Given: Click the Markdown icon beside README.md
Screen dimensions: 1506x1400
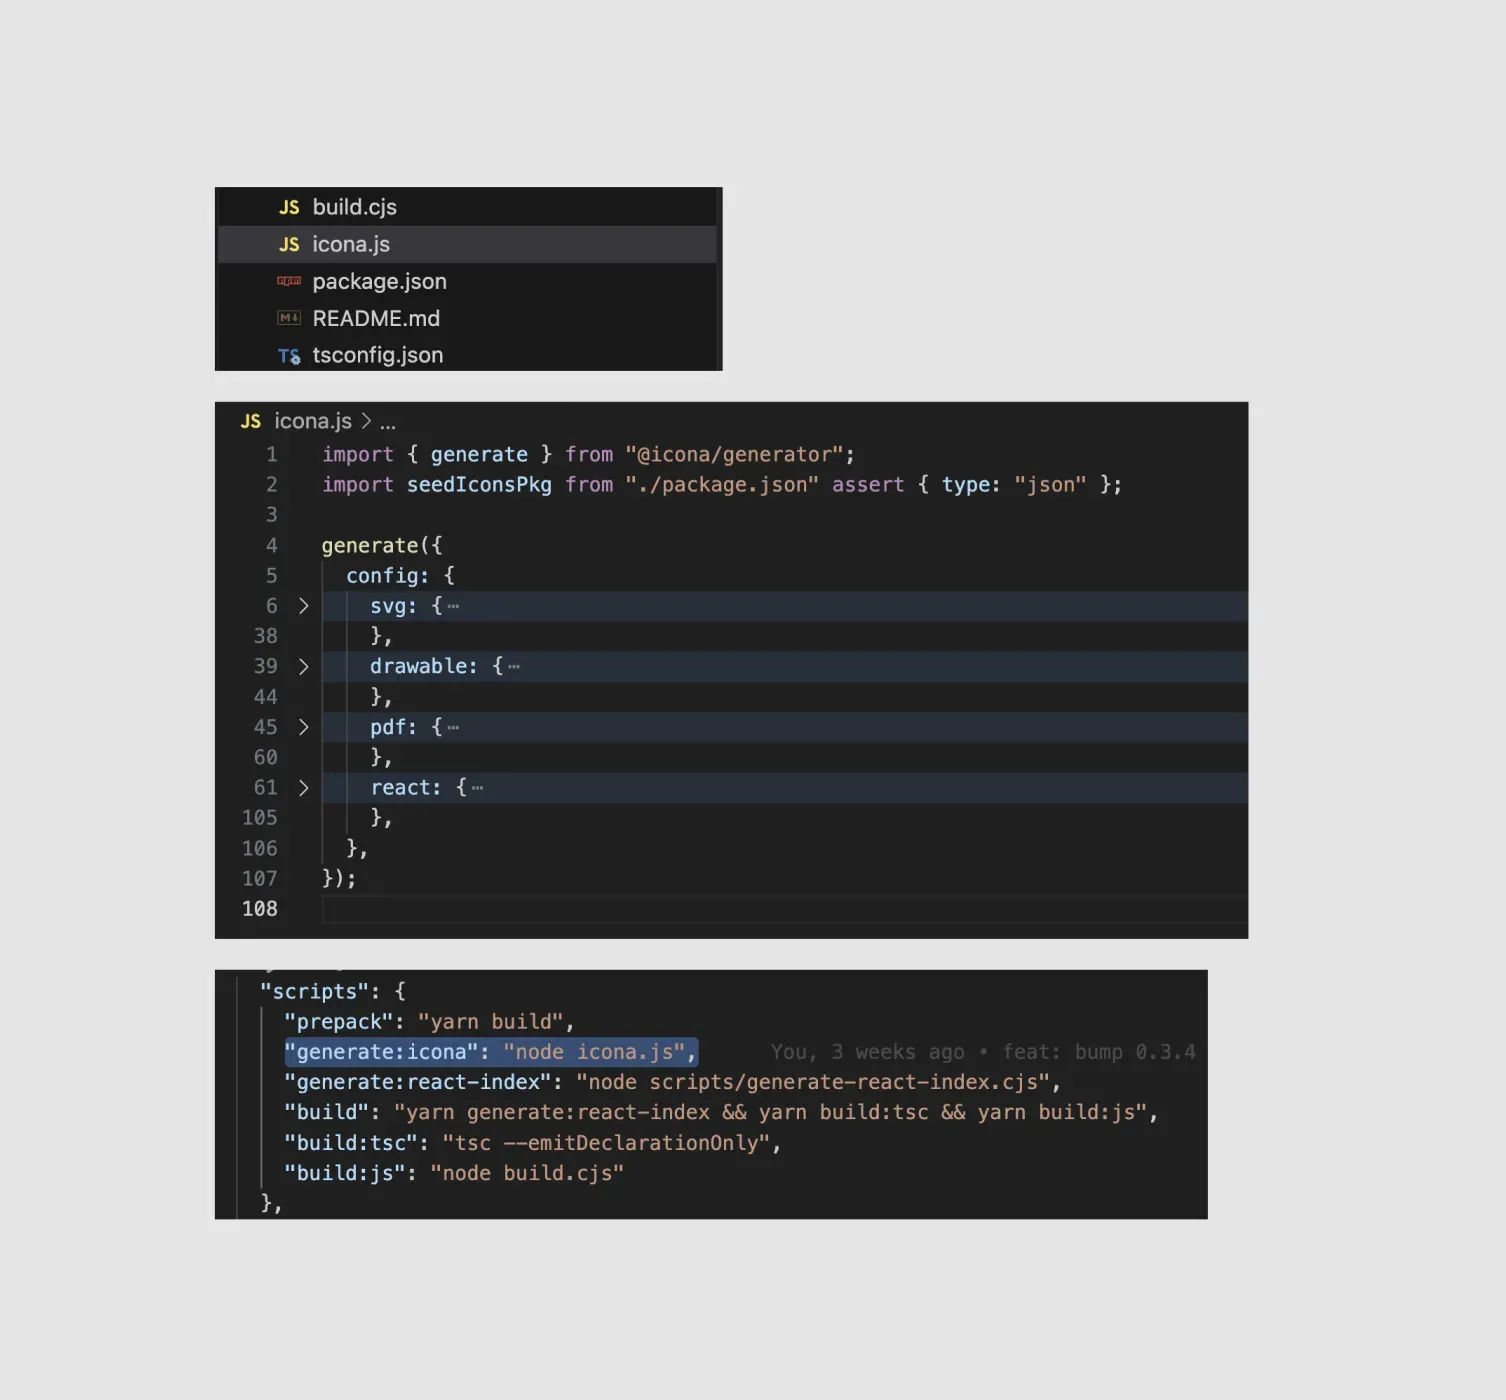Looking at the screenshot, I should (x=289, y=318).
